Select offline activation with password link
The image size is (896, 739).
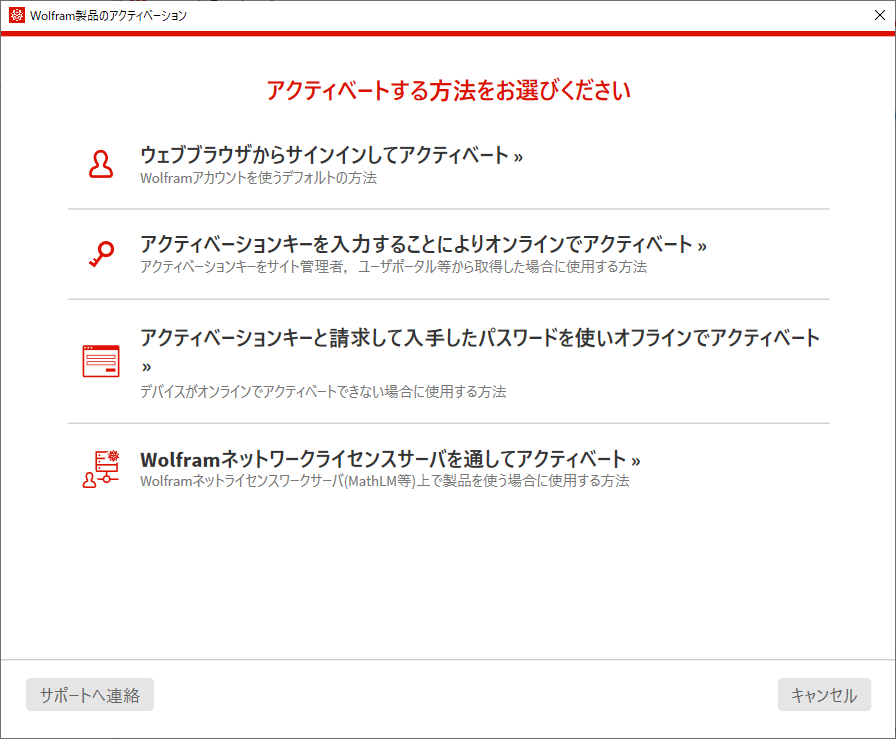tap(480, 350)
